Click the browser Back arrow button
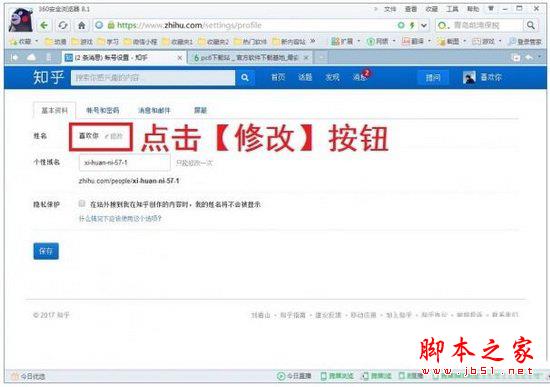550x387 pixels. click(x=44, y=25)
